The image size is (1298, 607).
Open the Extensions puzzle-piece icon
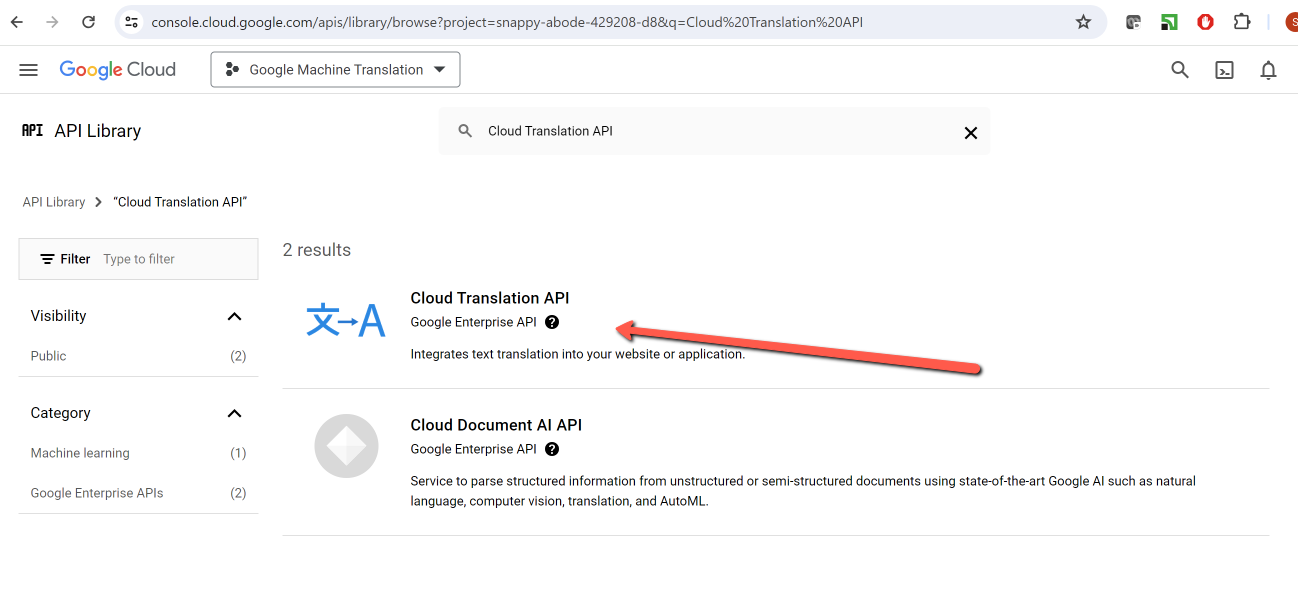(x=1242, y=22)
